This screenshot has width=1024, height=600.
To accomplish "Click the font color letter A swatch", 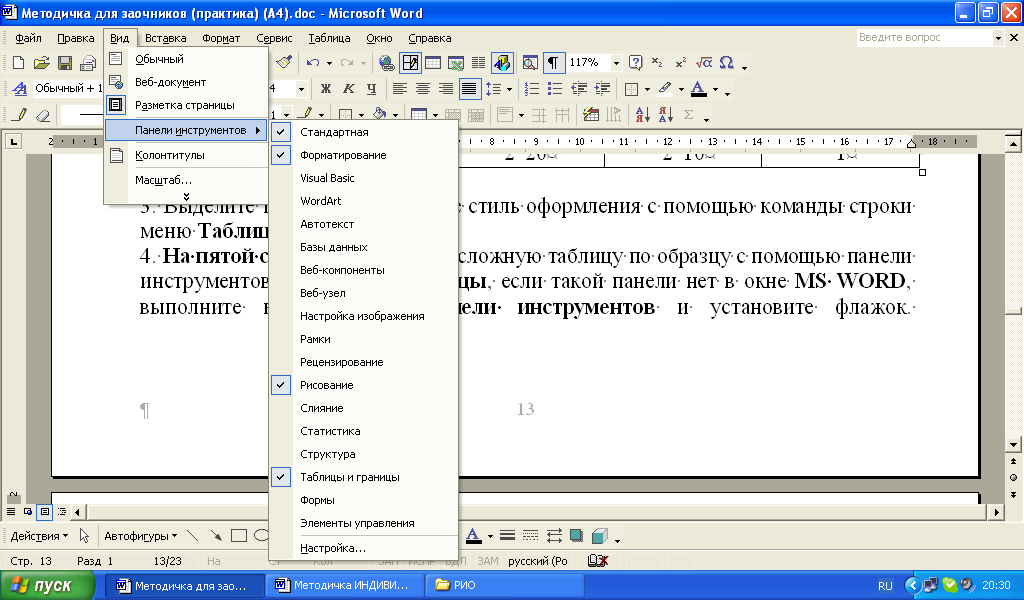I will click(697, 89).
